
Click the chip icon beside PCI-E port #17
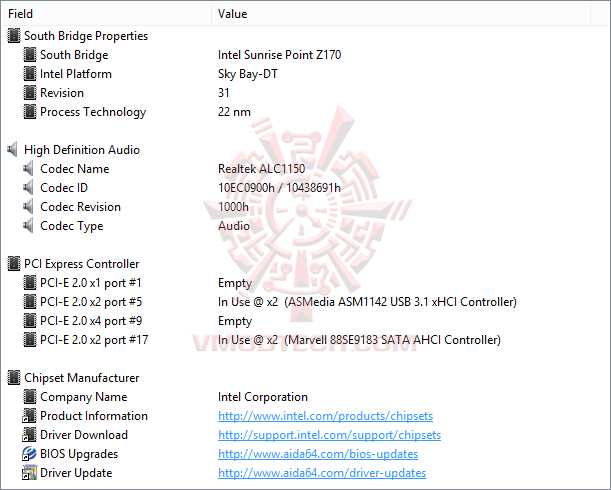(x=30, y=340)
